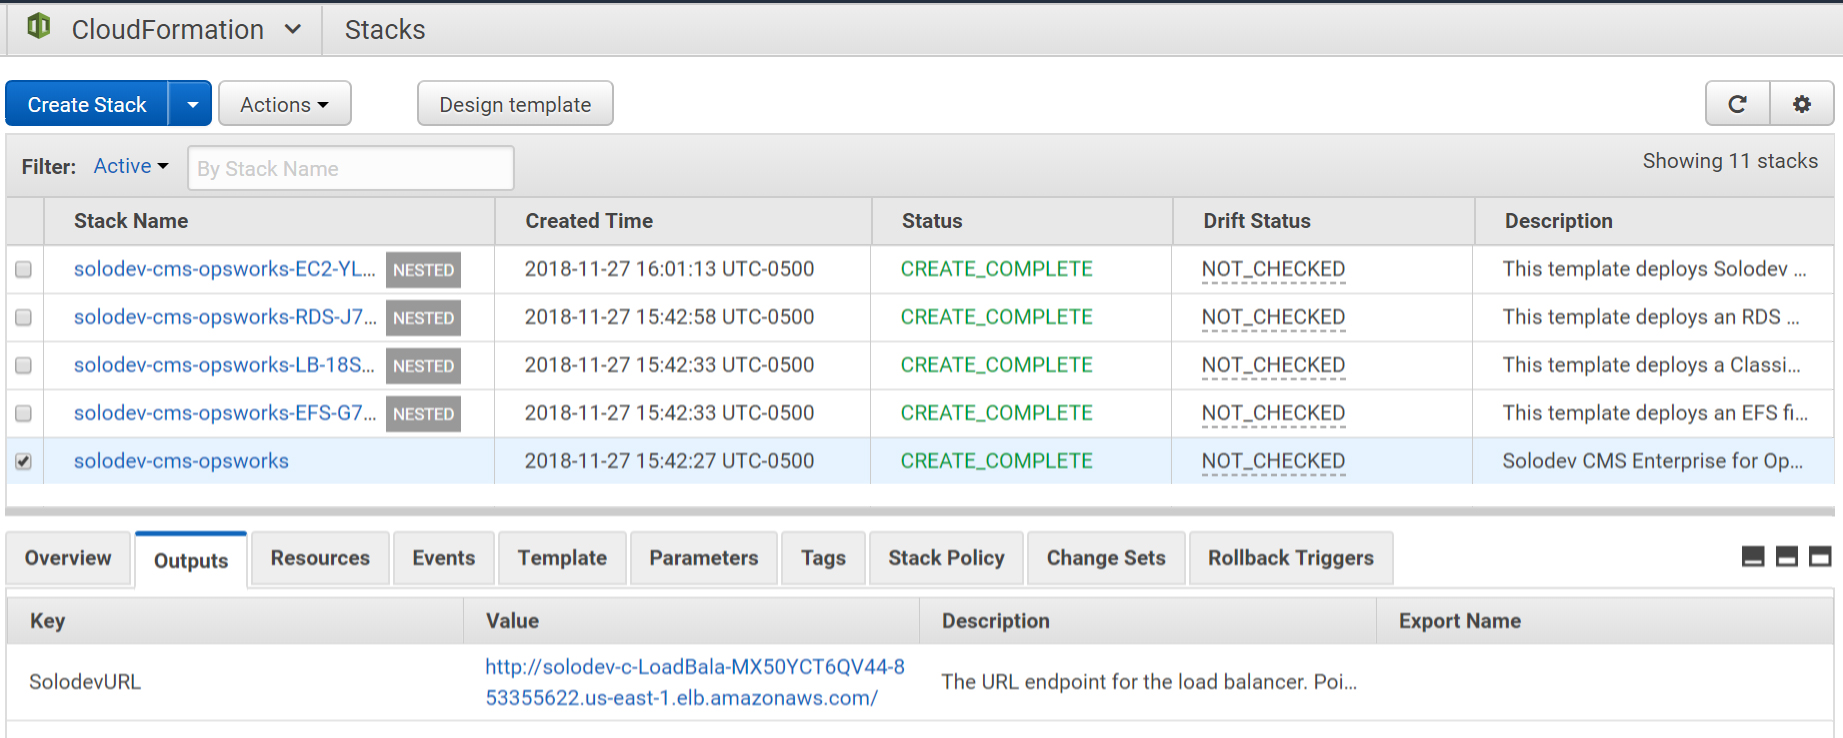Click the 'Showing 11 stacks' text

1730,161
